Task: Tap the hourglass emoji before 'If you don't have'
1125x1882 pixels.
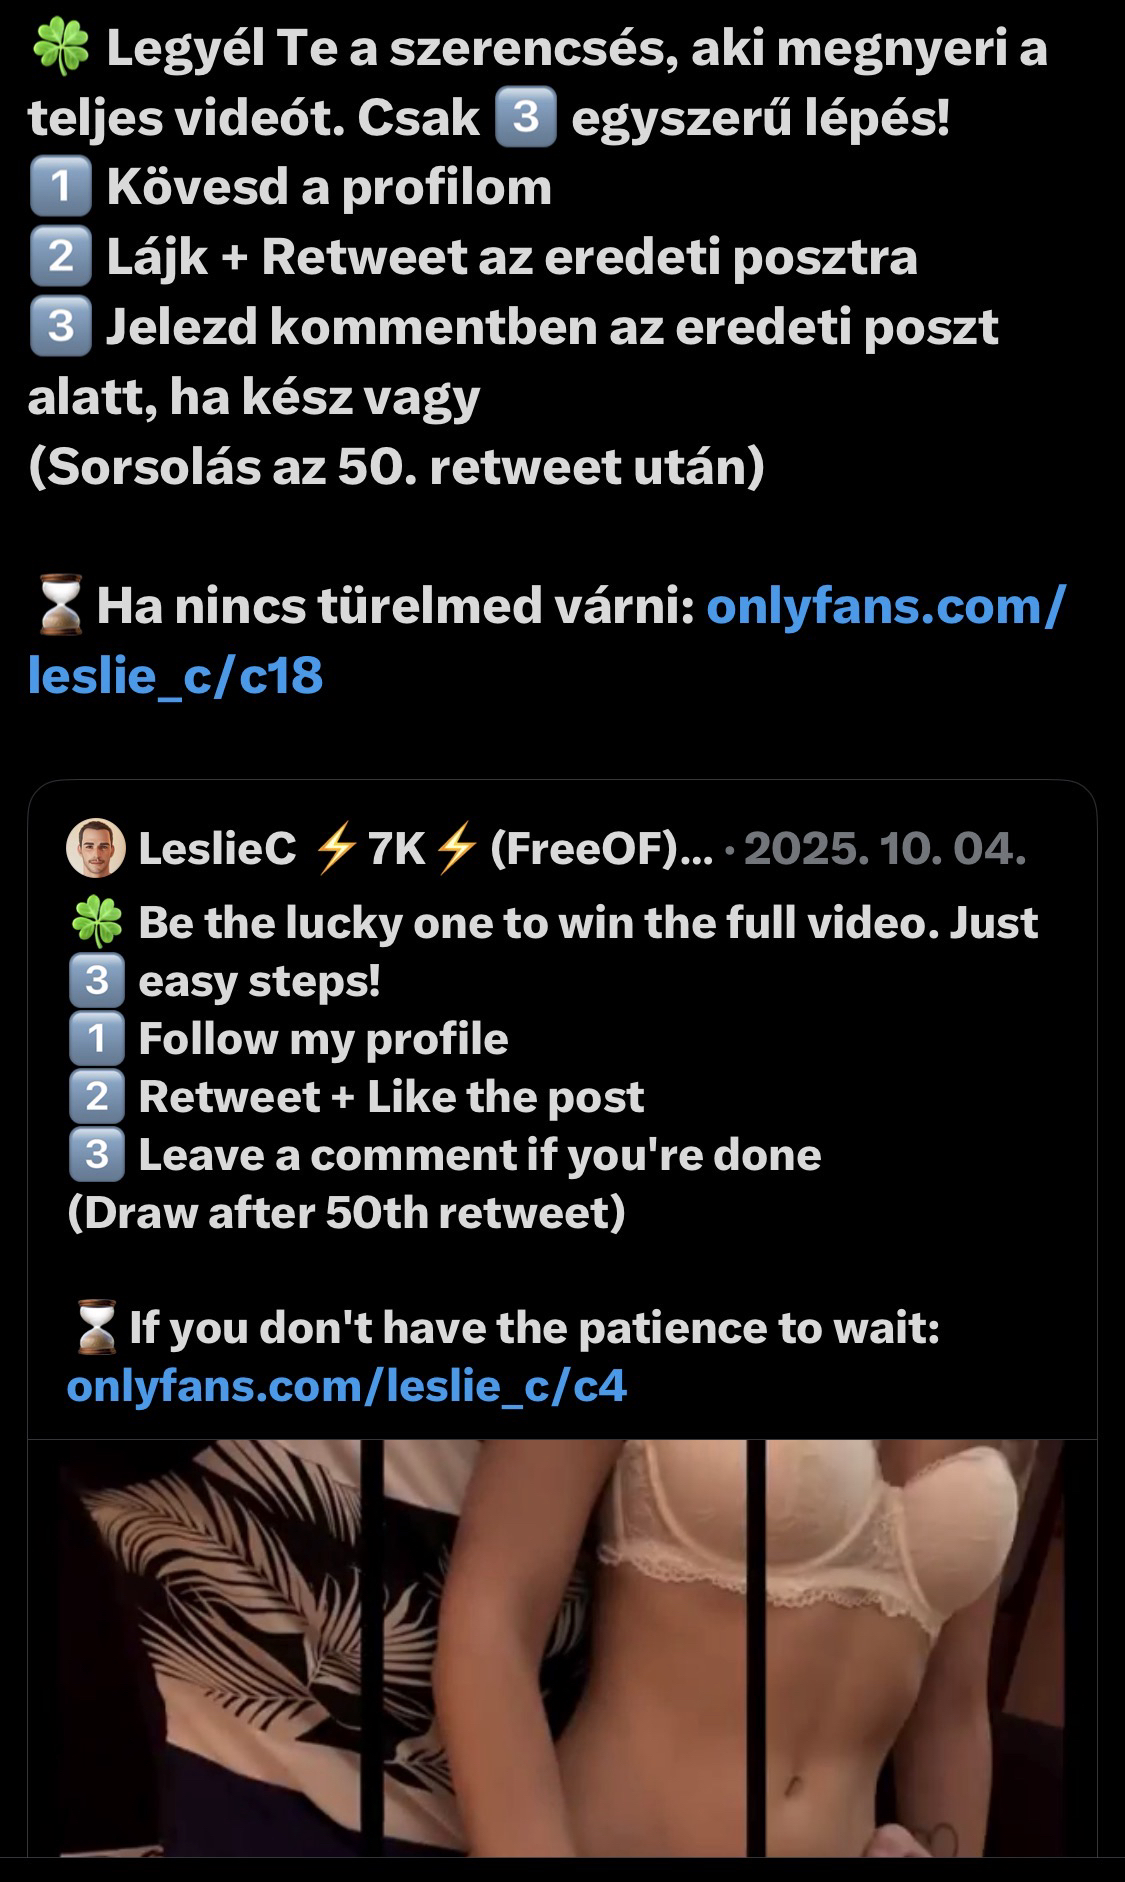Action: [x=96, y=1329]
